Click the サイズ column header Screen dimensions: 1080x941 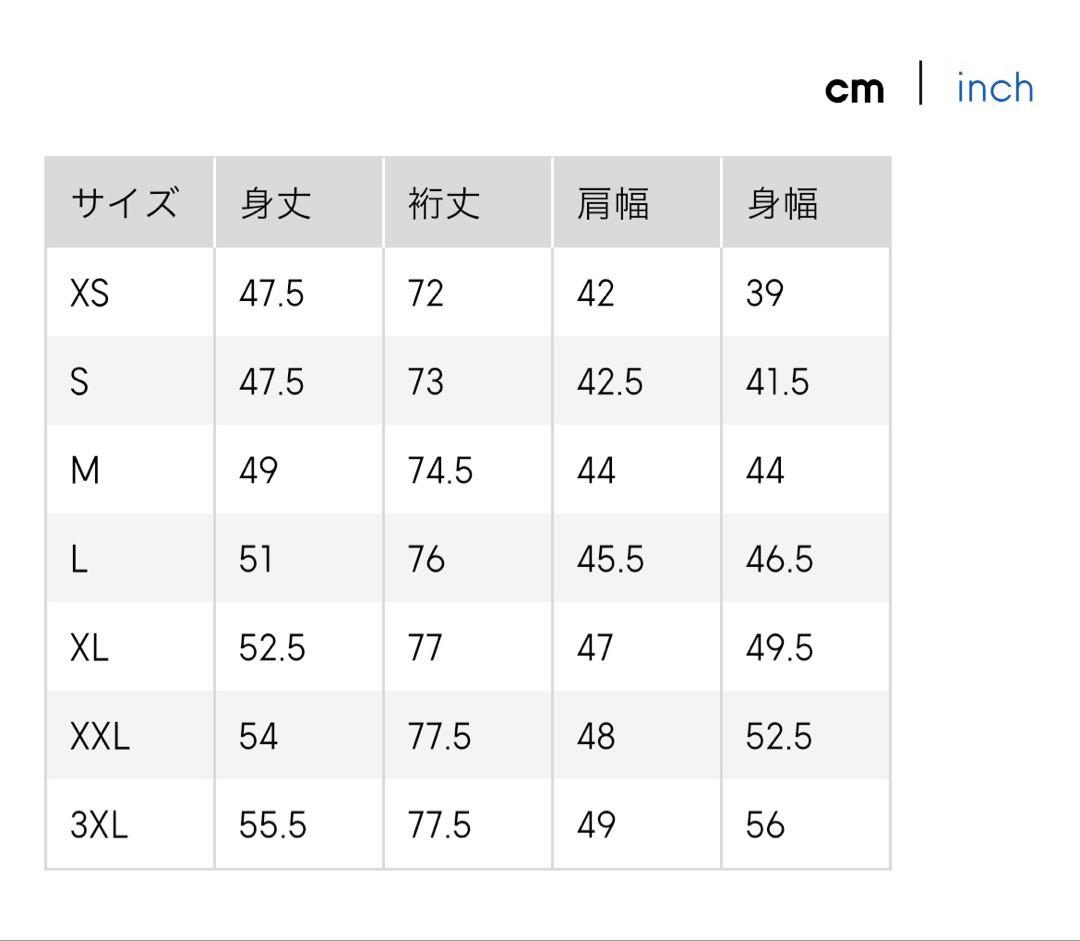pyautogui.click(x=124, y=203)
